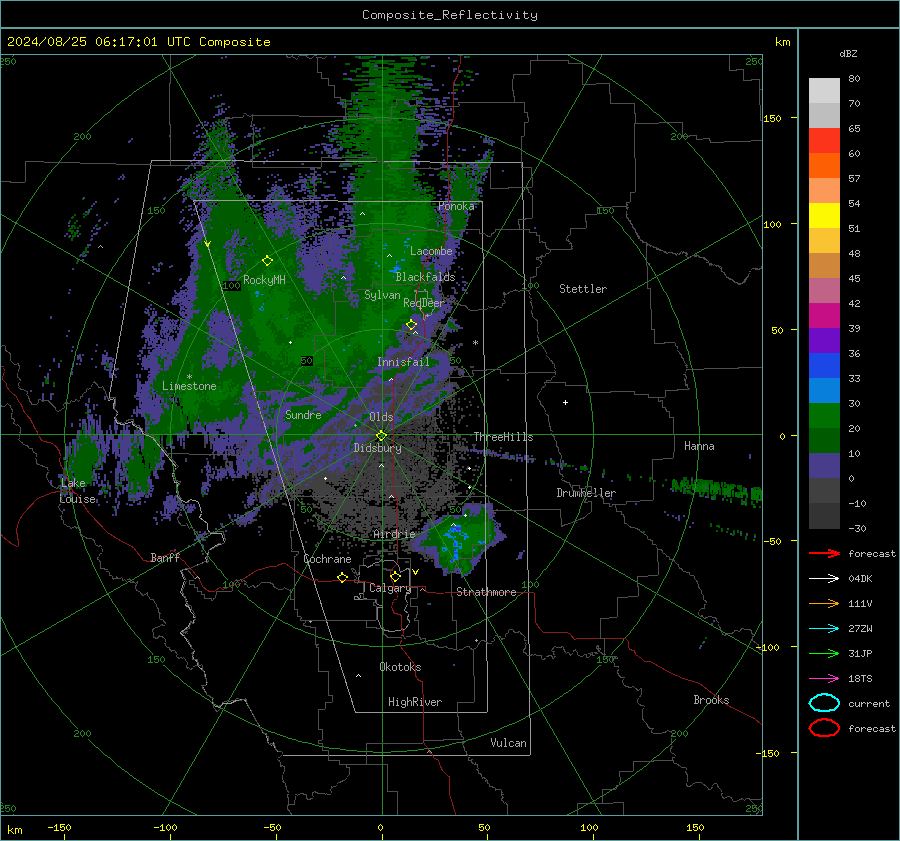Click the blue storm cell core north of Strathmore
Viewport: 900px width, 841px height.
click(455, 542)
